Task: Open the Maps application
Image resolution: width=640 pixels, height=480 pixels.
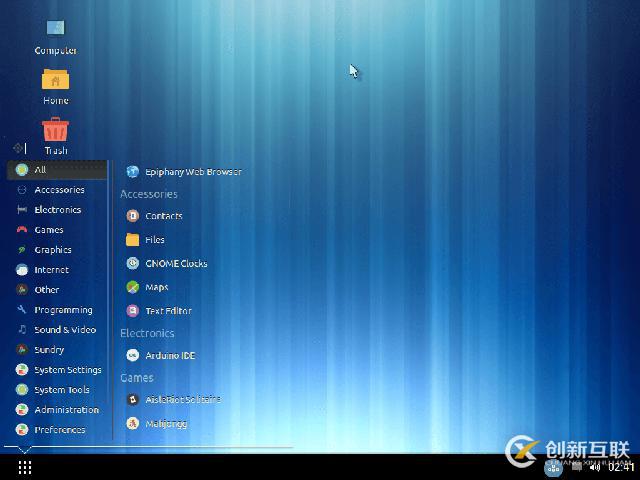Action: tap(156, 288)
